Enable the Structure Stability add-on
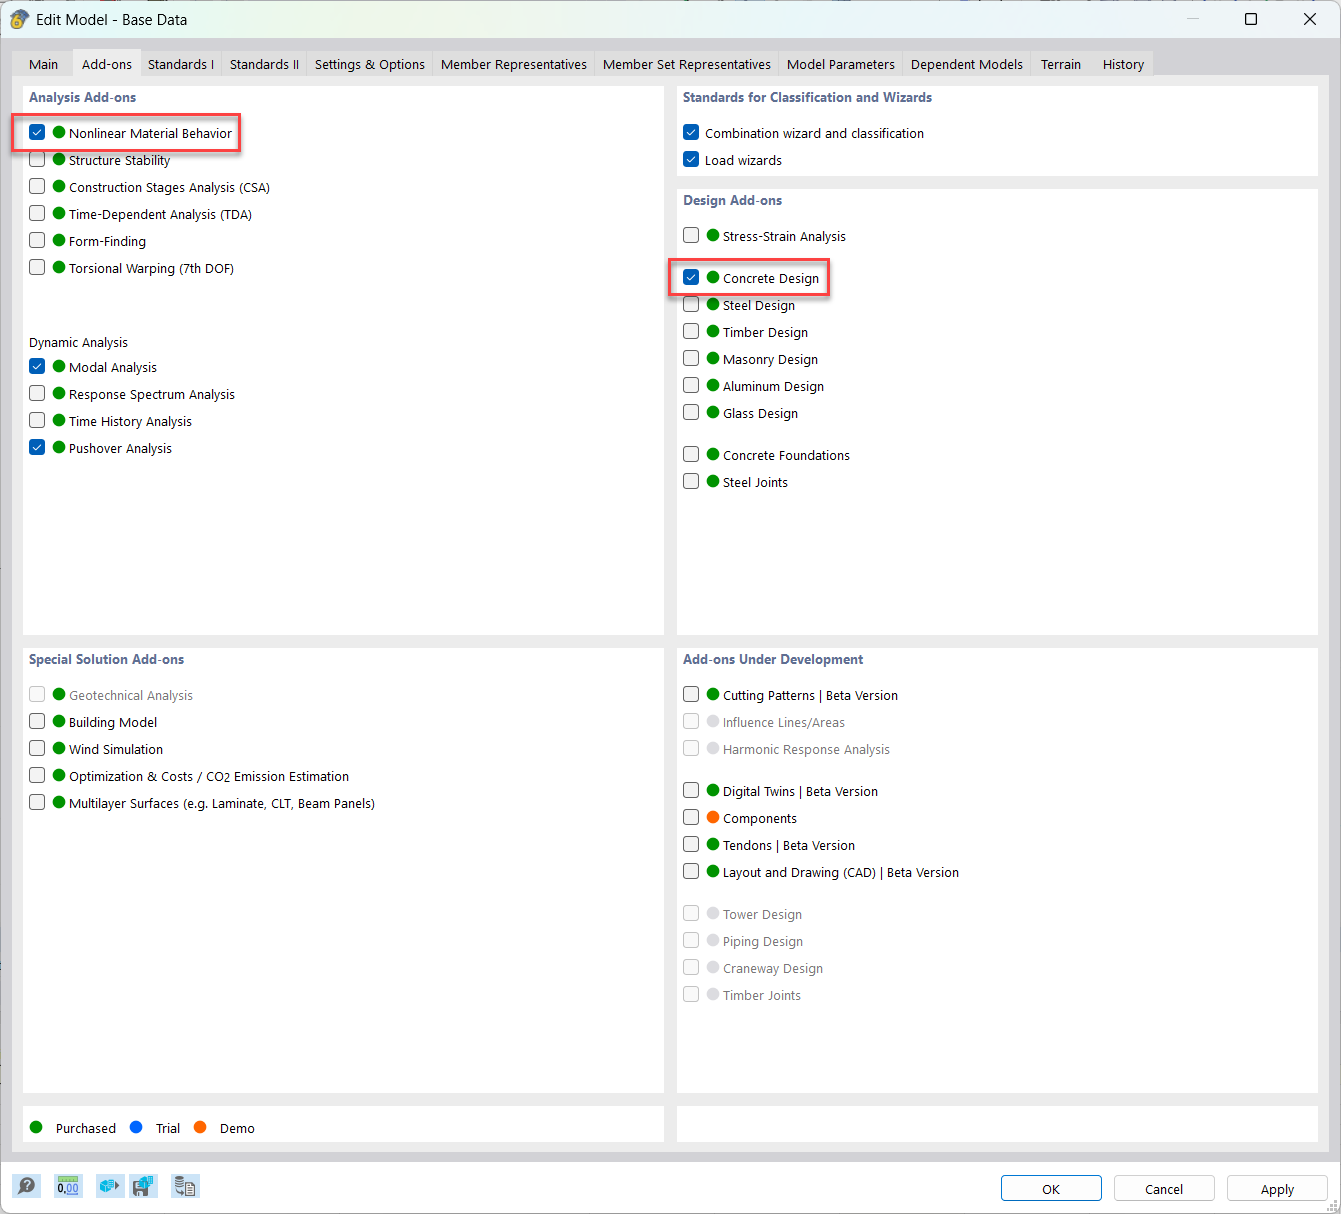 click(x=37, y=159)
